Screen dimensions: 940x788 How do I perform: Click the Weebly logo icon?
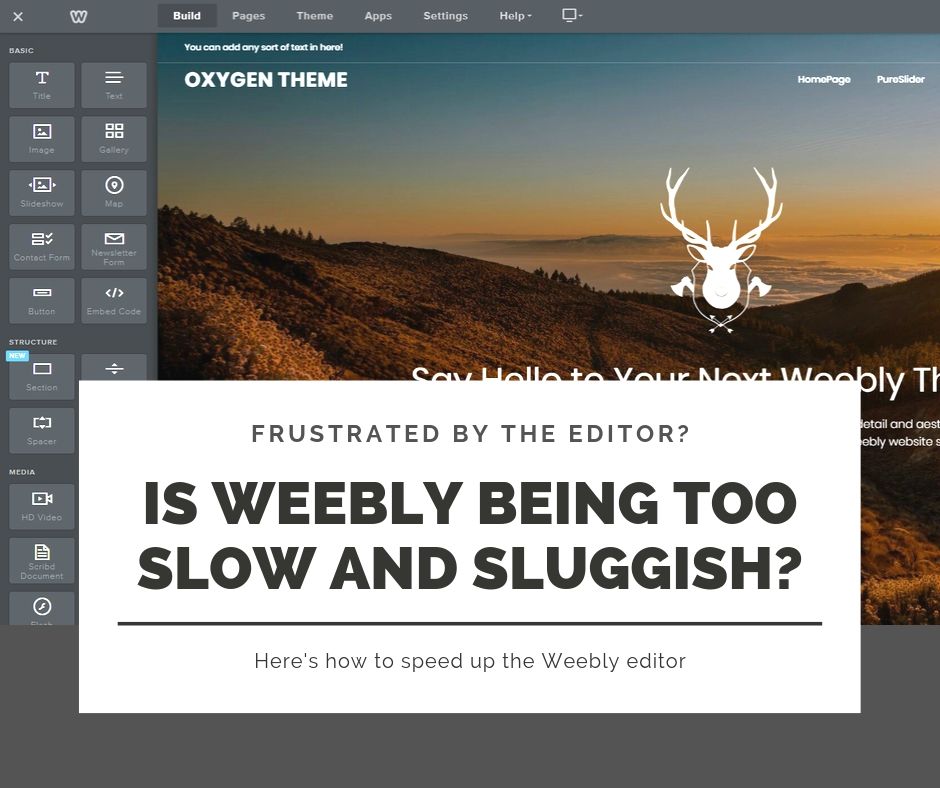point(79,16)
